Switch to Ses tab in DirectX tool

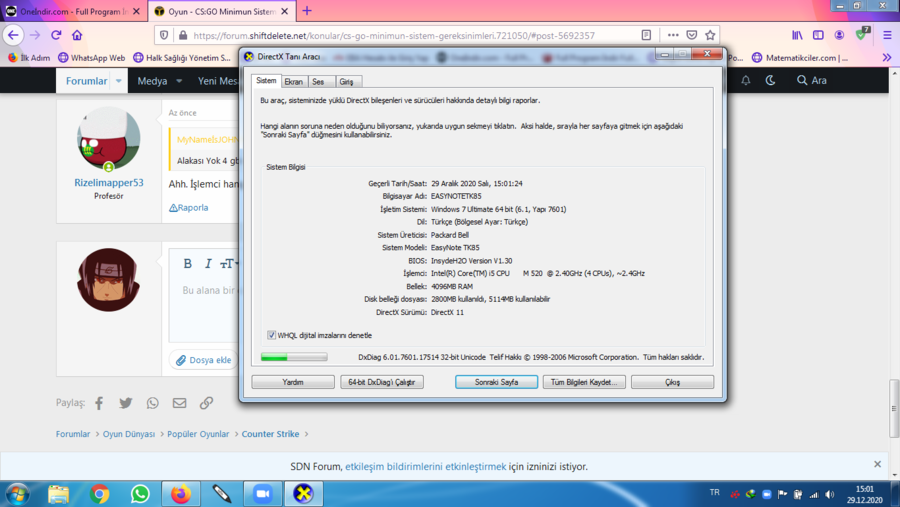pyautogui.click(x=319, y=82)
